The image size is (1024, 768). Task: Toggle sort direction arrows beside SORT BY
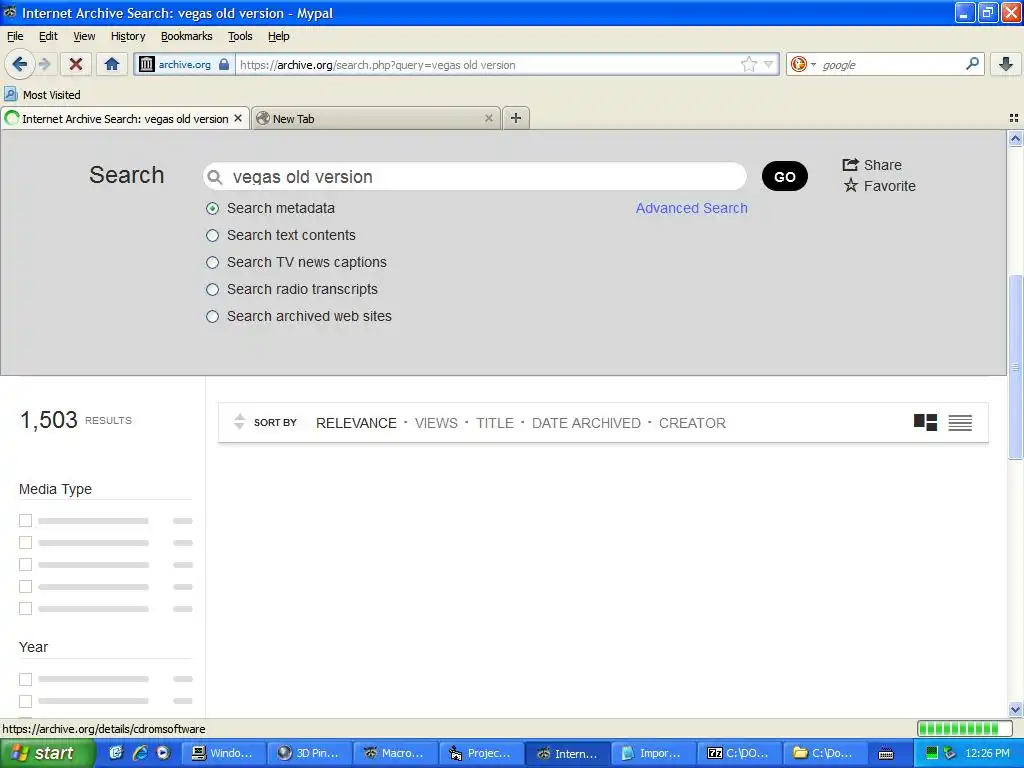239,422
